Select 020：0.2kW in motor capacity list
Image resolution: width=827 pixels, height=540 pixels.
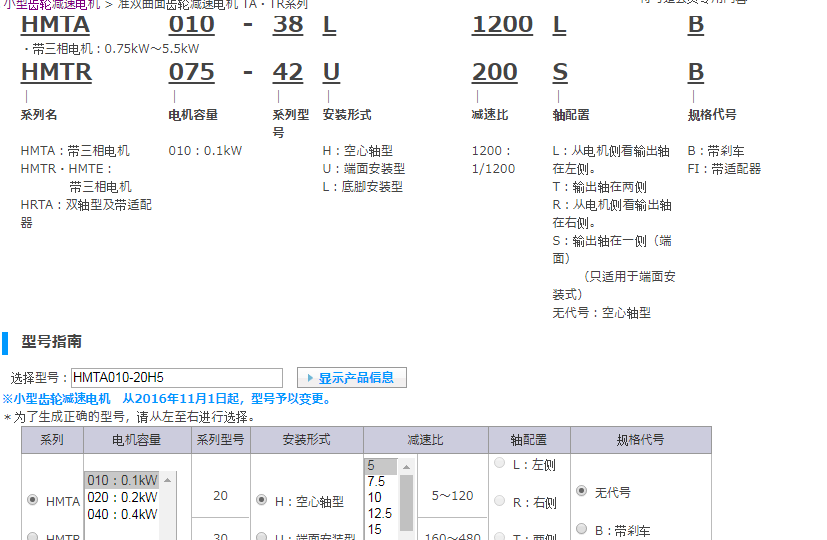point(121,497)
